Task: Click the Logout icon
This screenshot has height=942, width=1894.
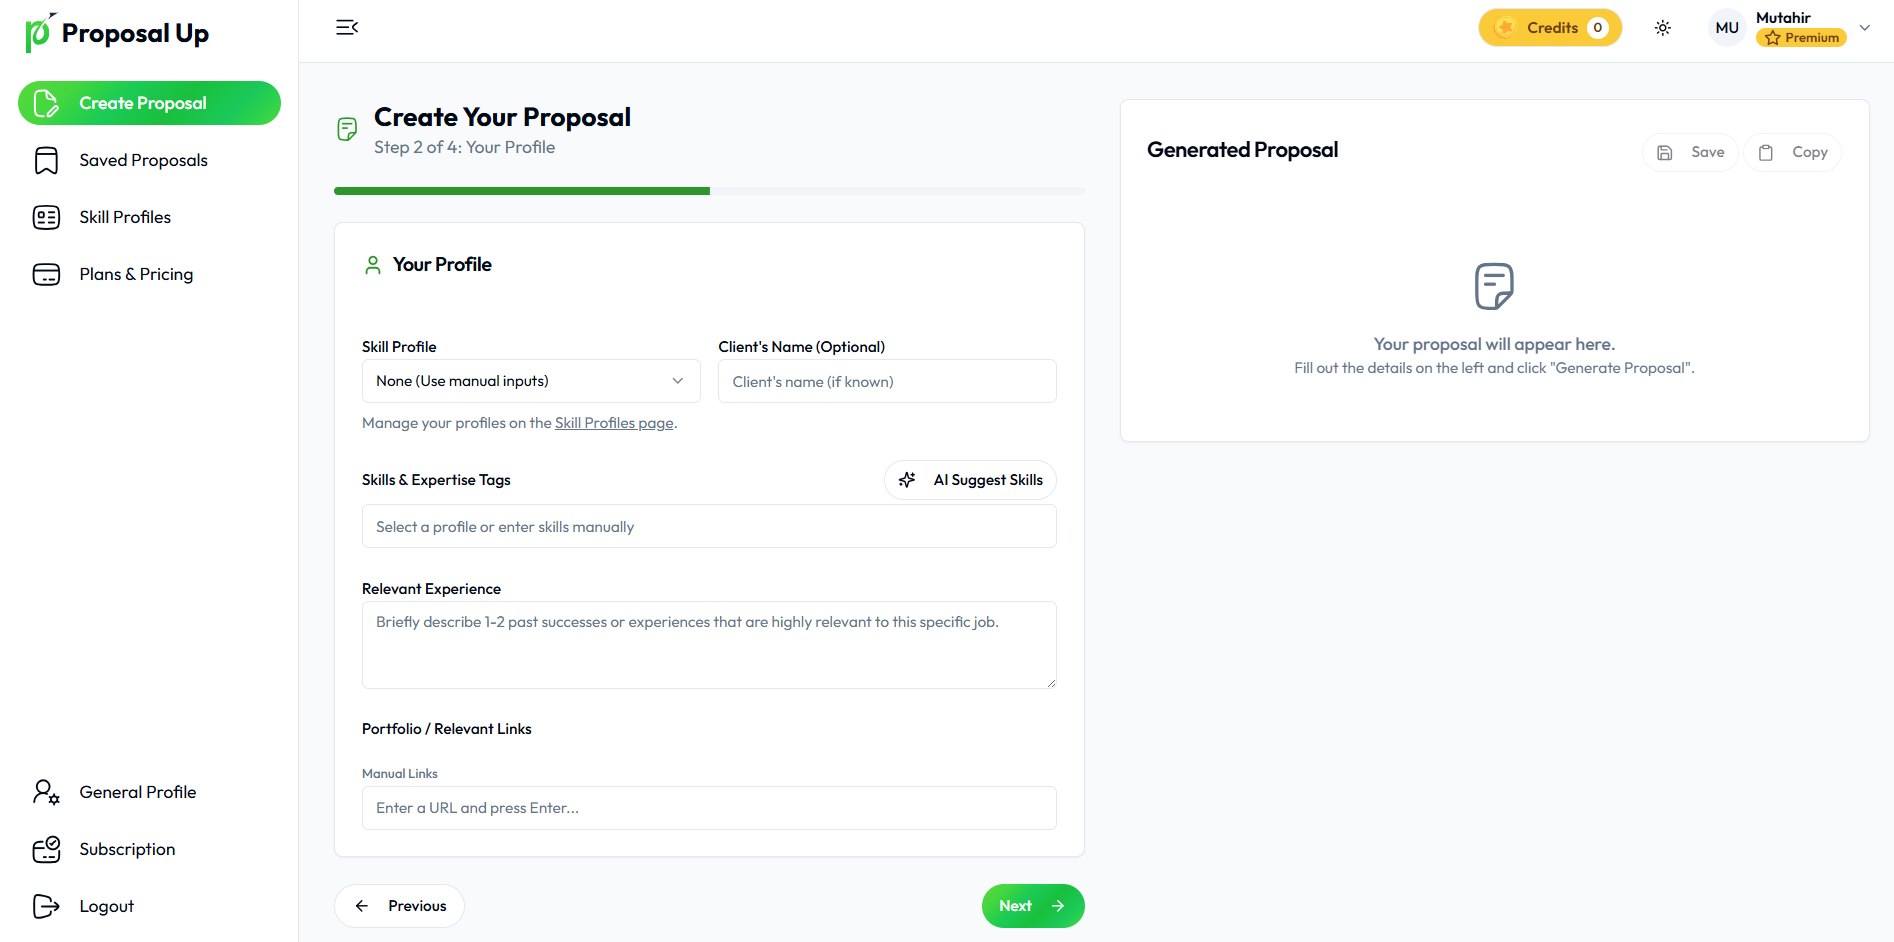Action: 46,906
